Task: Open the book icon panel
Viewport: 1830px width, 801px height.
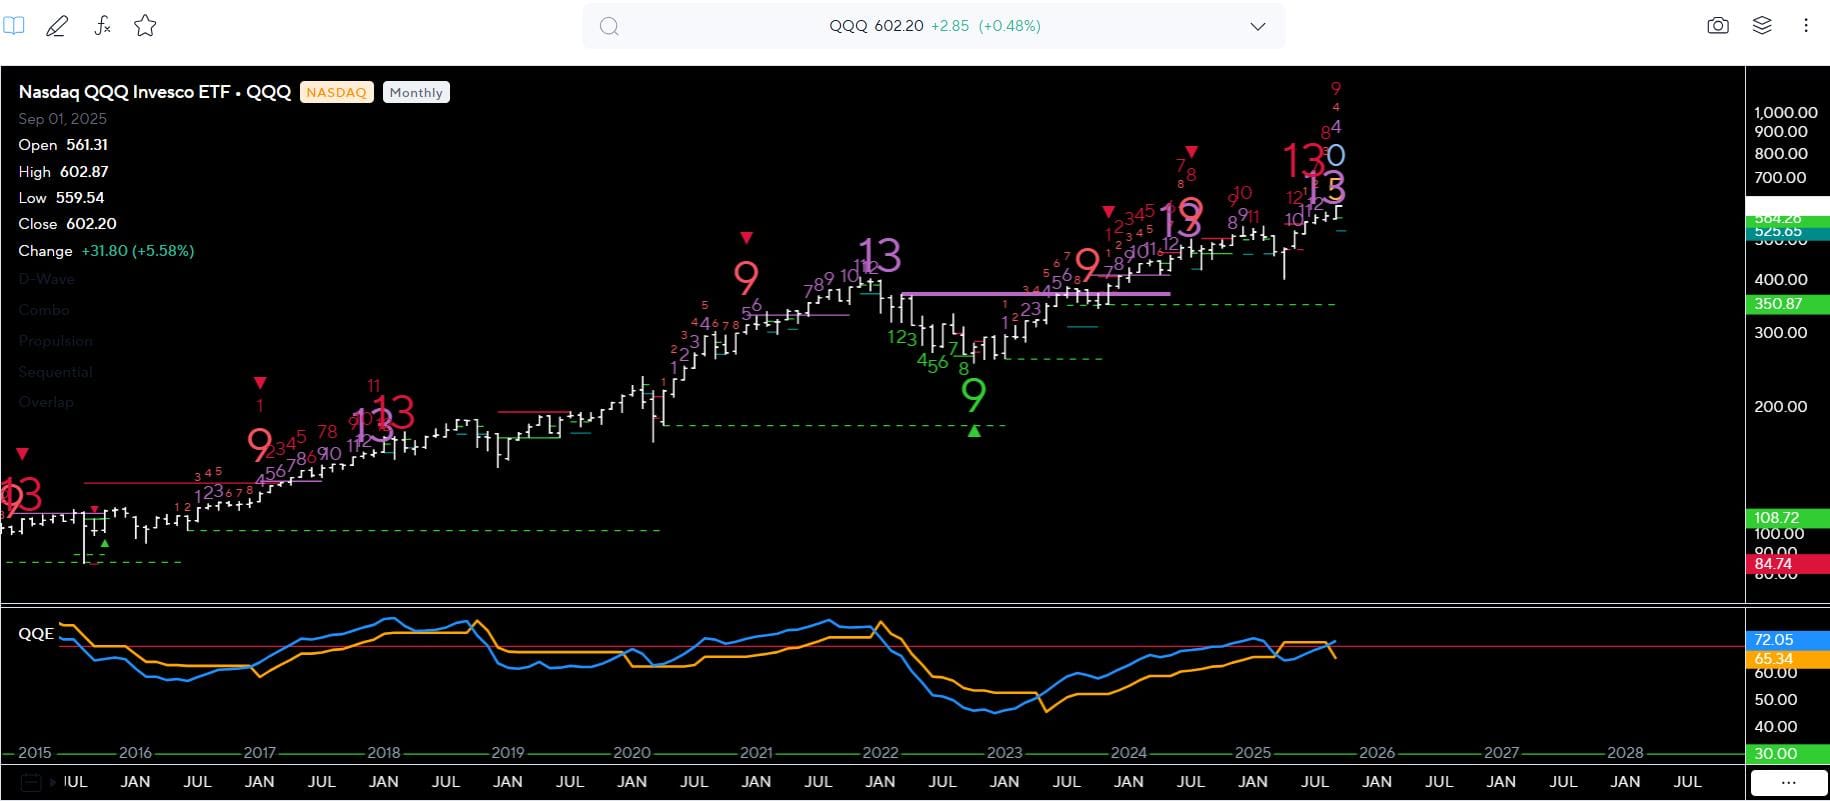Action: coord(14,26)
